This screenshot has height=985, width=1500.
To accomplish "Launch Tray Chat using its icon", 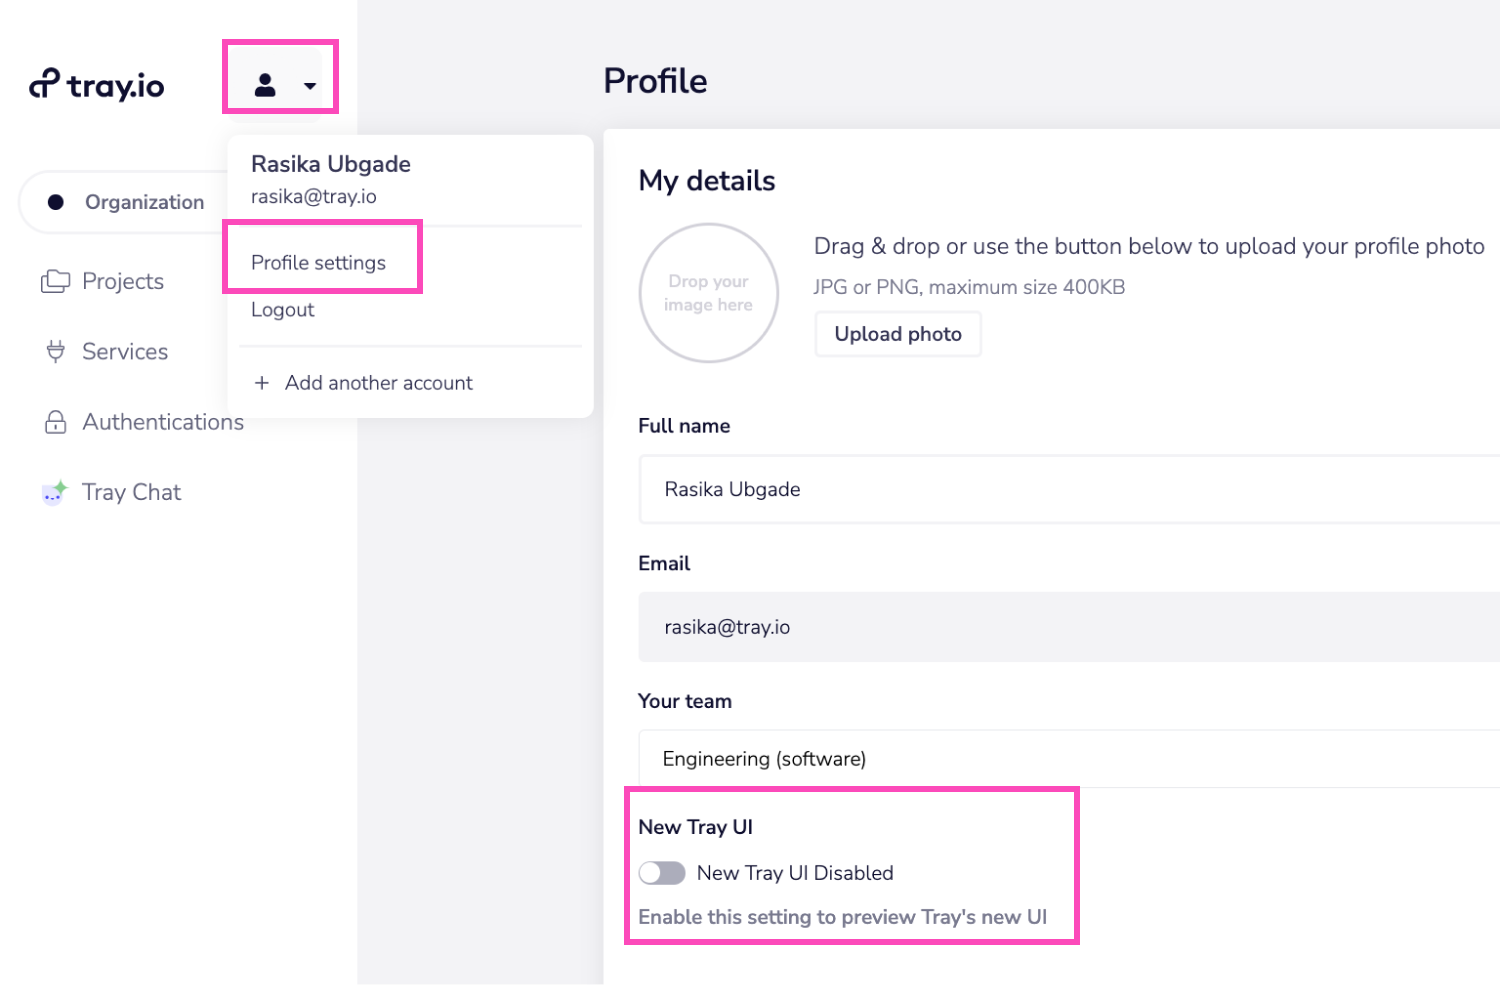I will [x=54, y=492].
